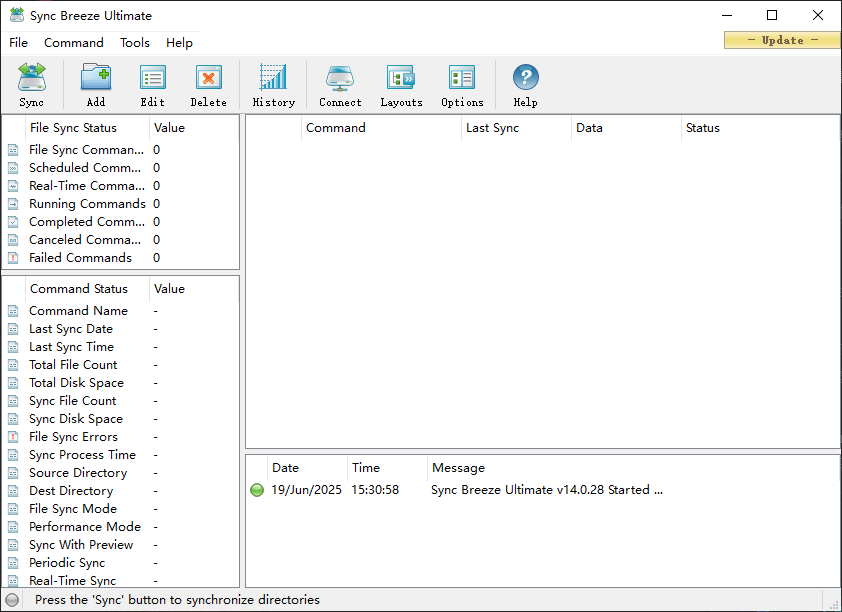Click the Date column header in log

click(307, 468)
